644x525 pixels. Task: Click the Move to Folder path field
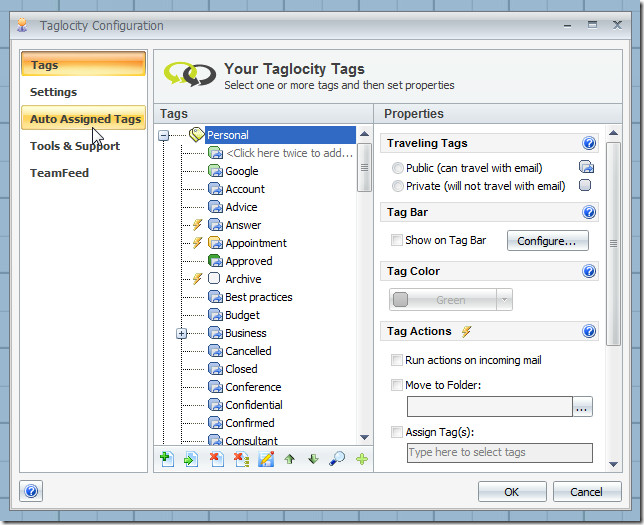click(x=490, y=407)
